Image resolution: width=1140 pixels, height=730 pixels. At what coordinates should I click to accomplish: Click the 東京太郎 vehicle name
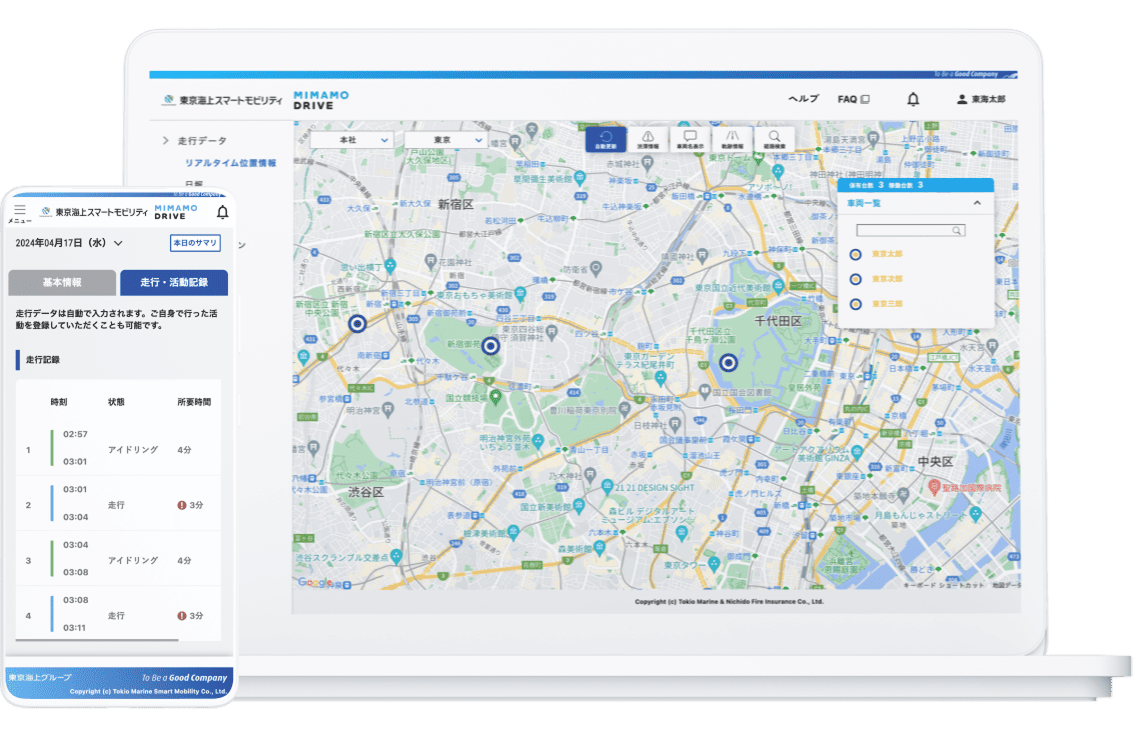pyautogui.click(x=887, y=254)
